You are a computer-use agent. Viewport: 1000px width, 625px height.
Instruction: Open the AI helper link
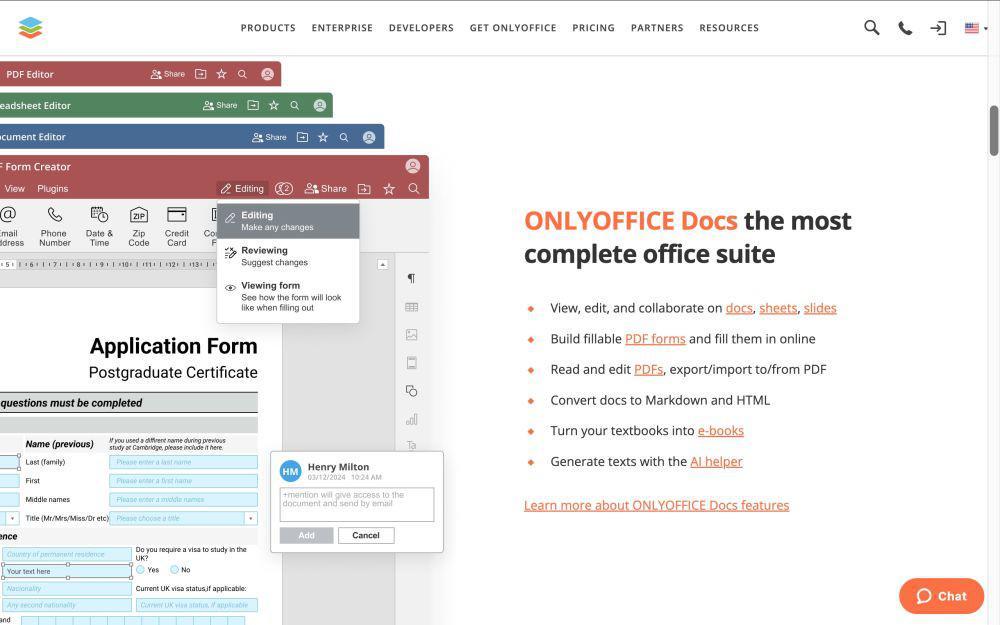pyautogui.click(x=716, y=461)
